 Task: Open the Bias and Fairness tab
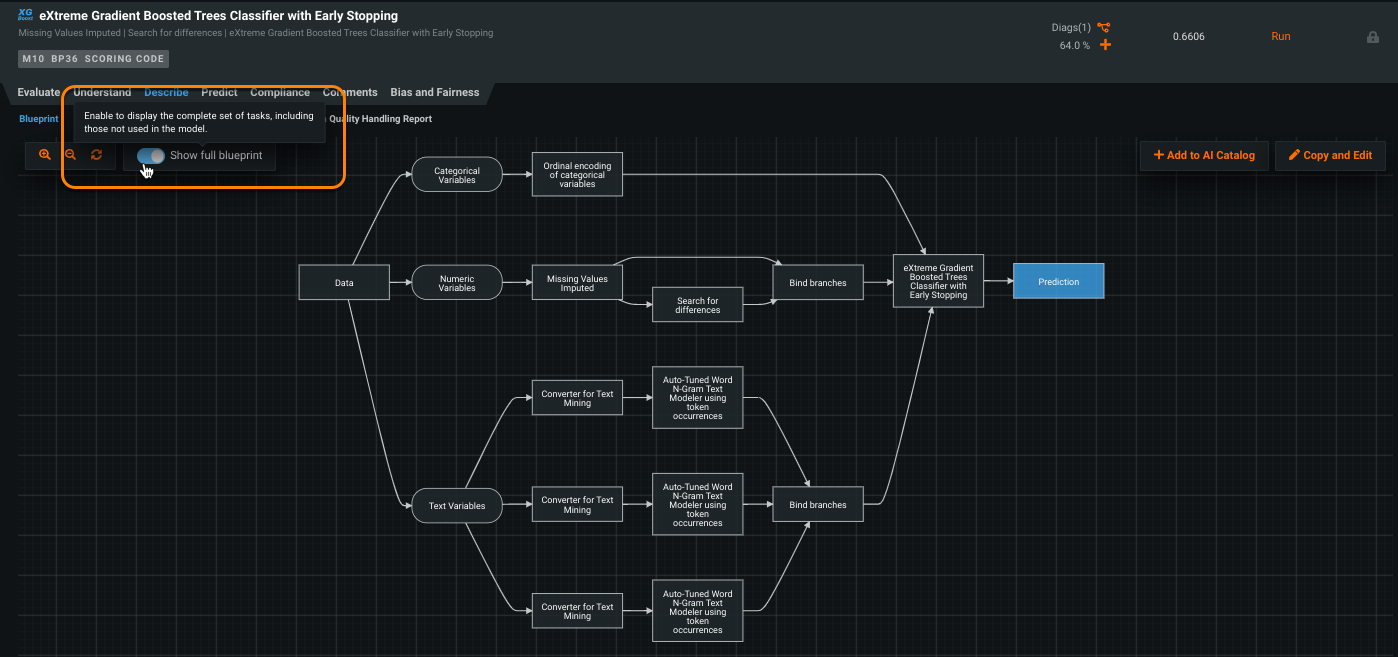[434, 92]
